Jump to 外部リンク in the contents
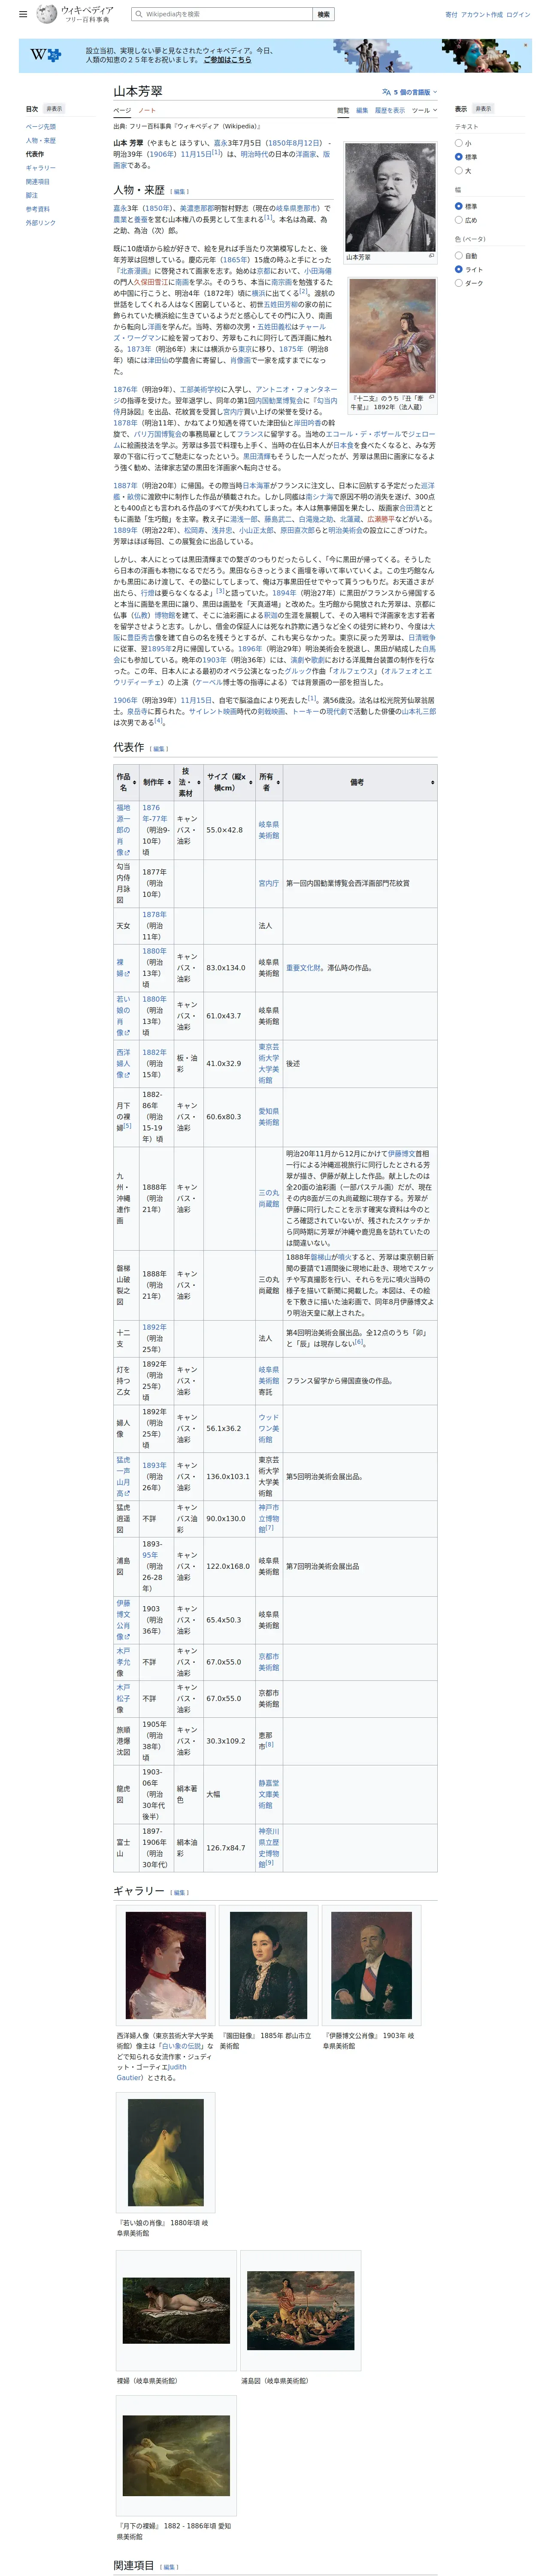This screenshot has width=551, height=2576. 41,223
